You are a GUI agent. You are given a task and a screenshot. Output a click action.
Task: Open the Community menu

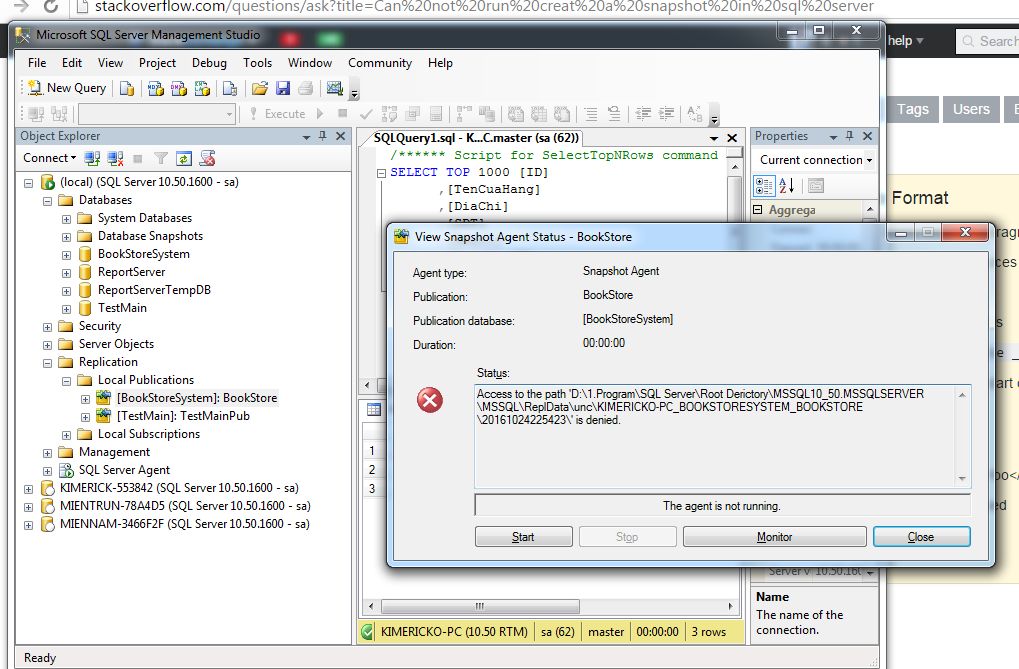(x=380, y=63)
